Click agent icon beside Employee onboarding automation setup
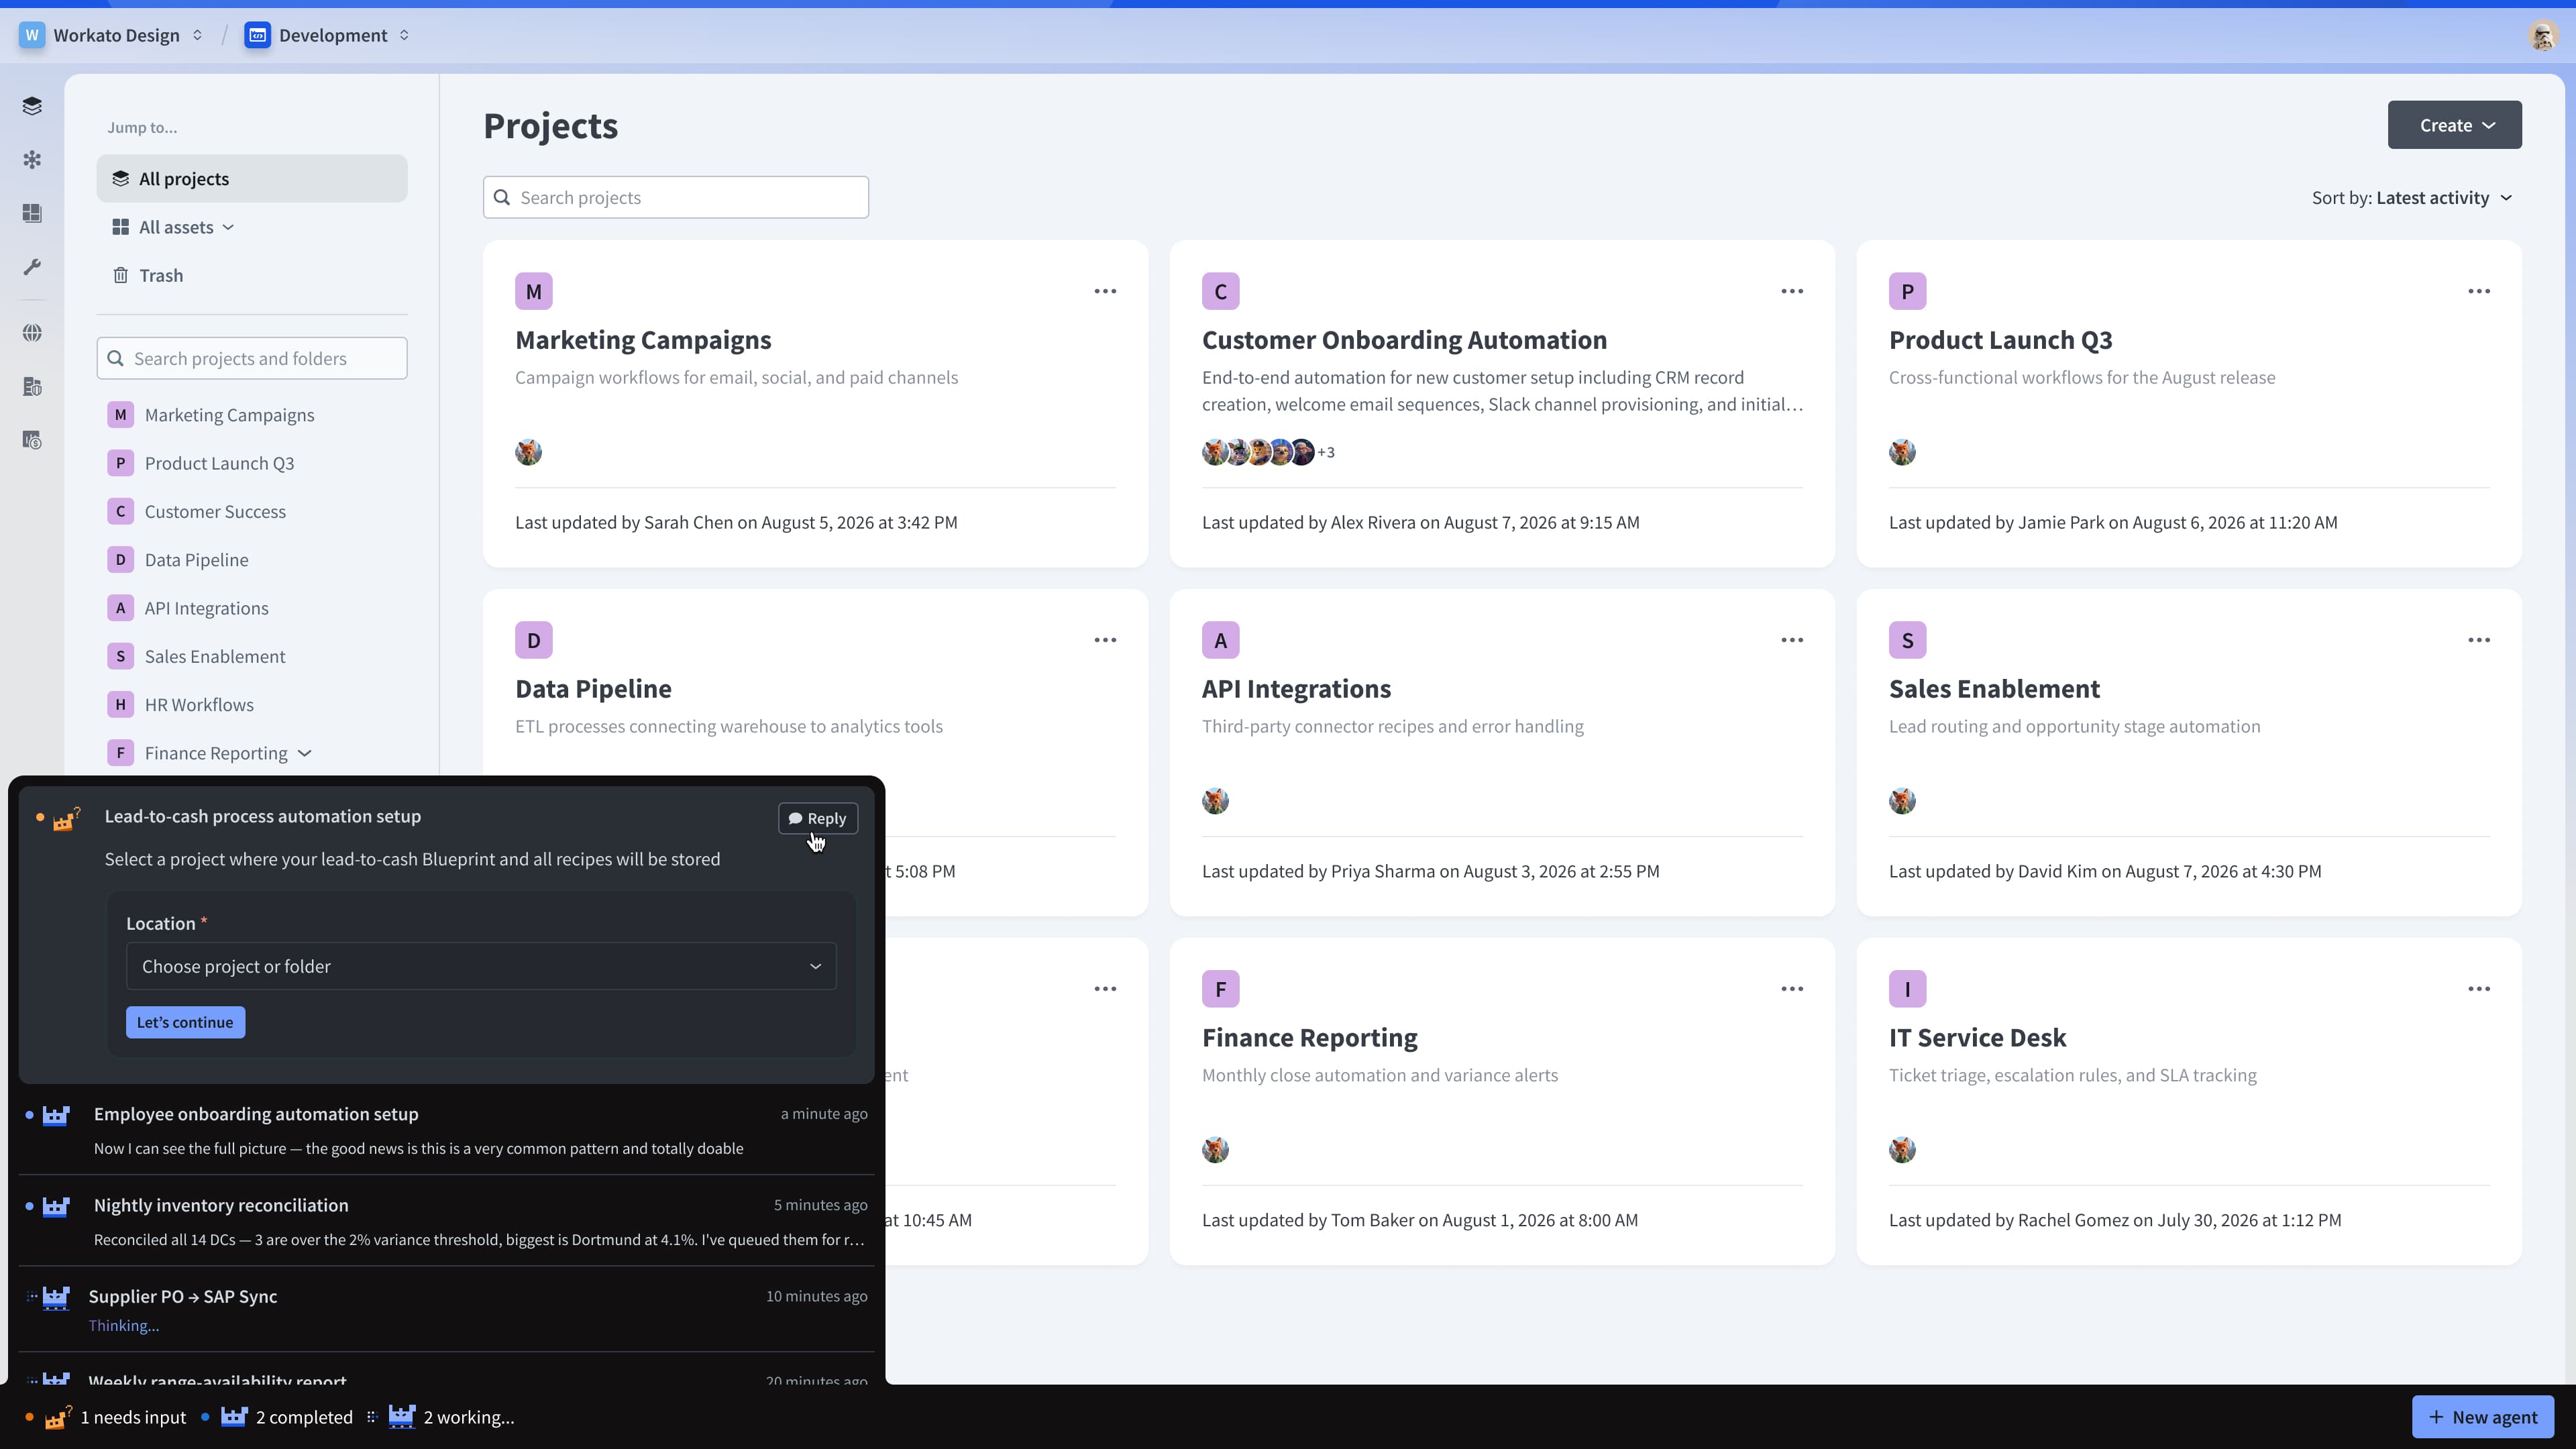The height and width of the screenshot is (1449, 2576). 56,1115
